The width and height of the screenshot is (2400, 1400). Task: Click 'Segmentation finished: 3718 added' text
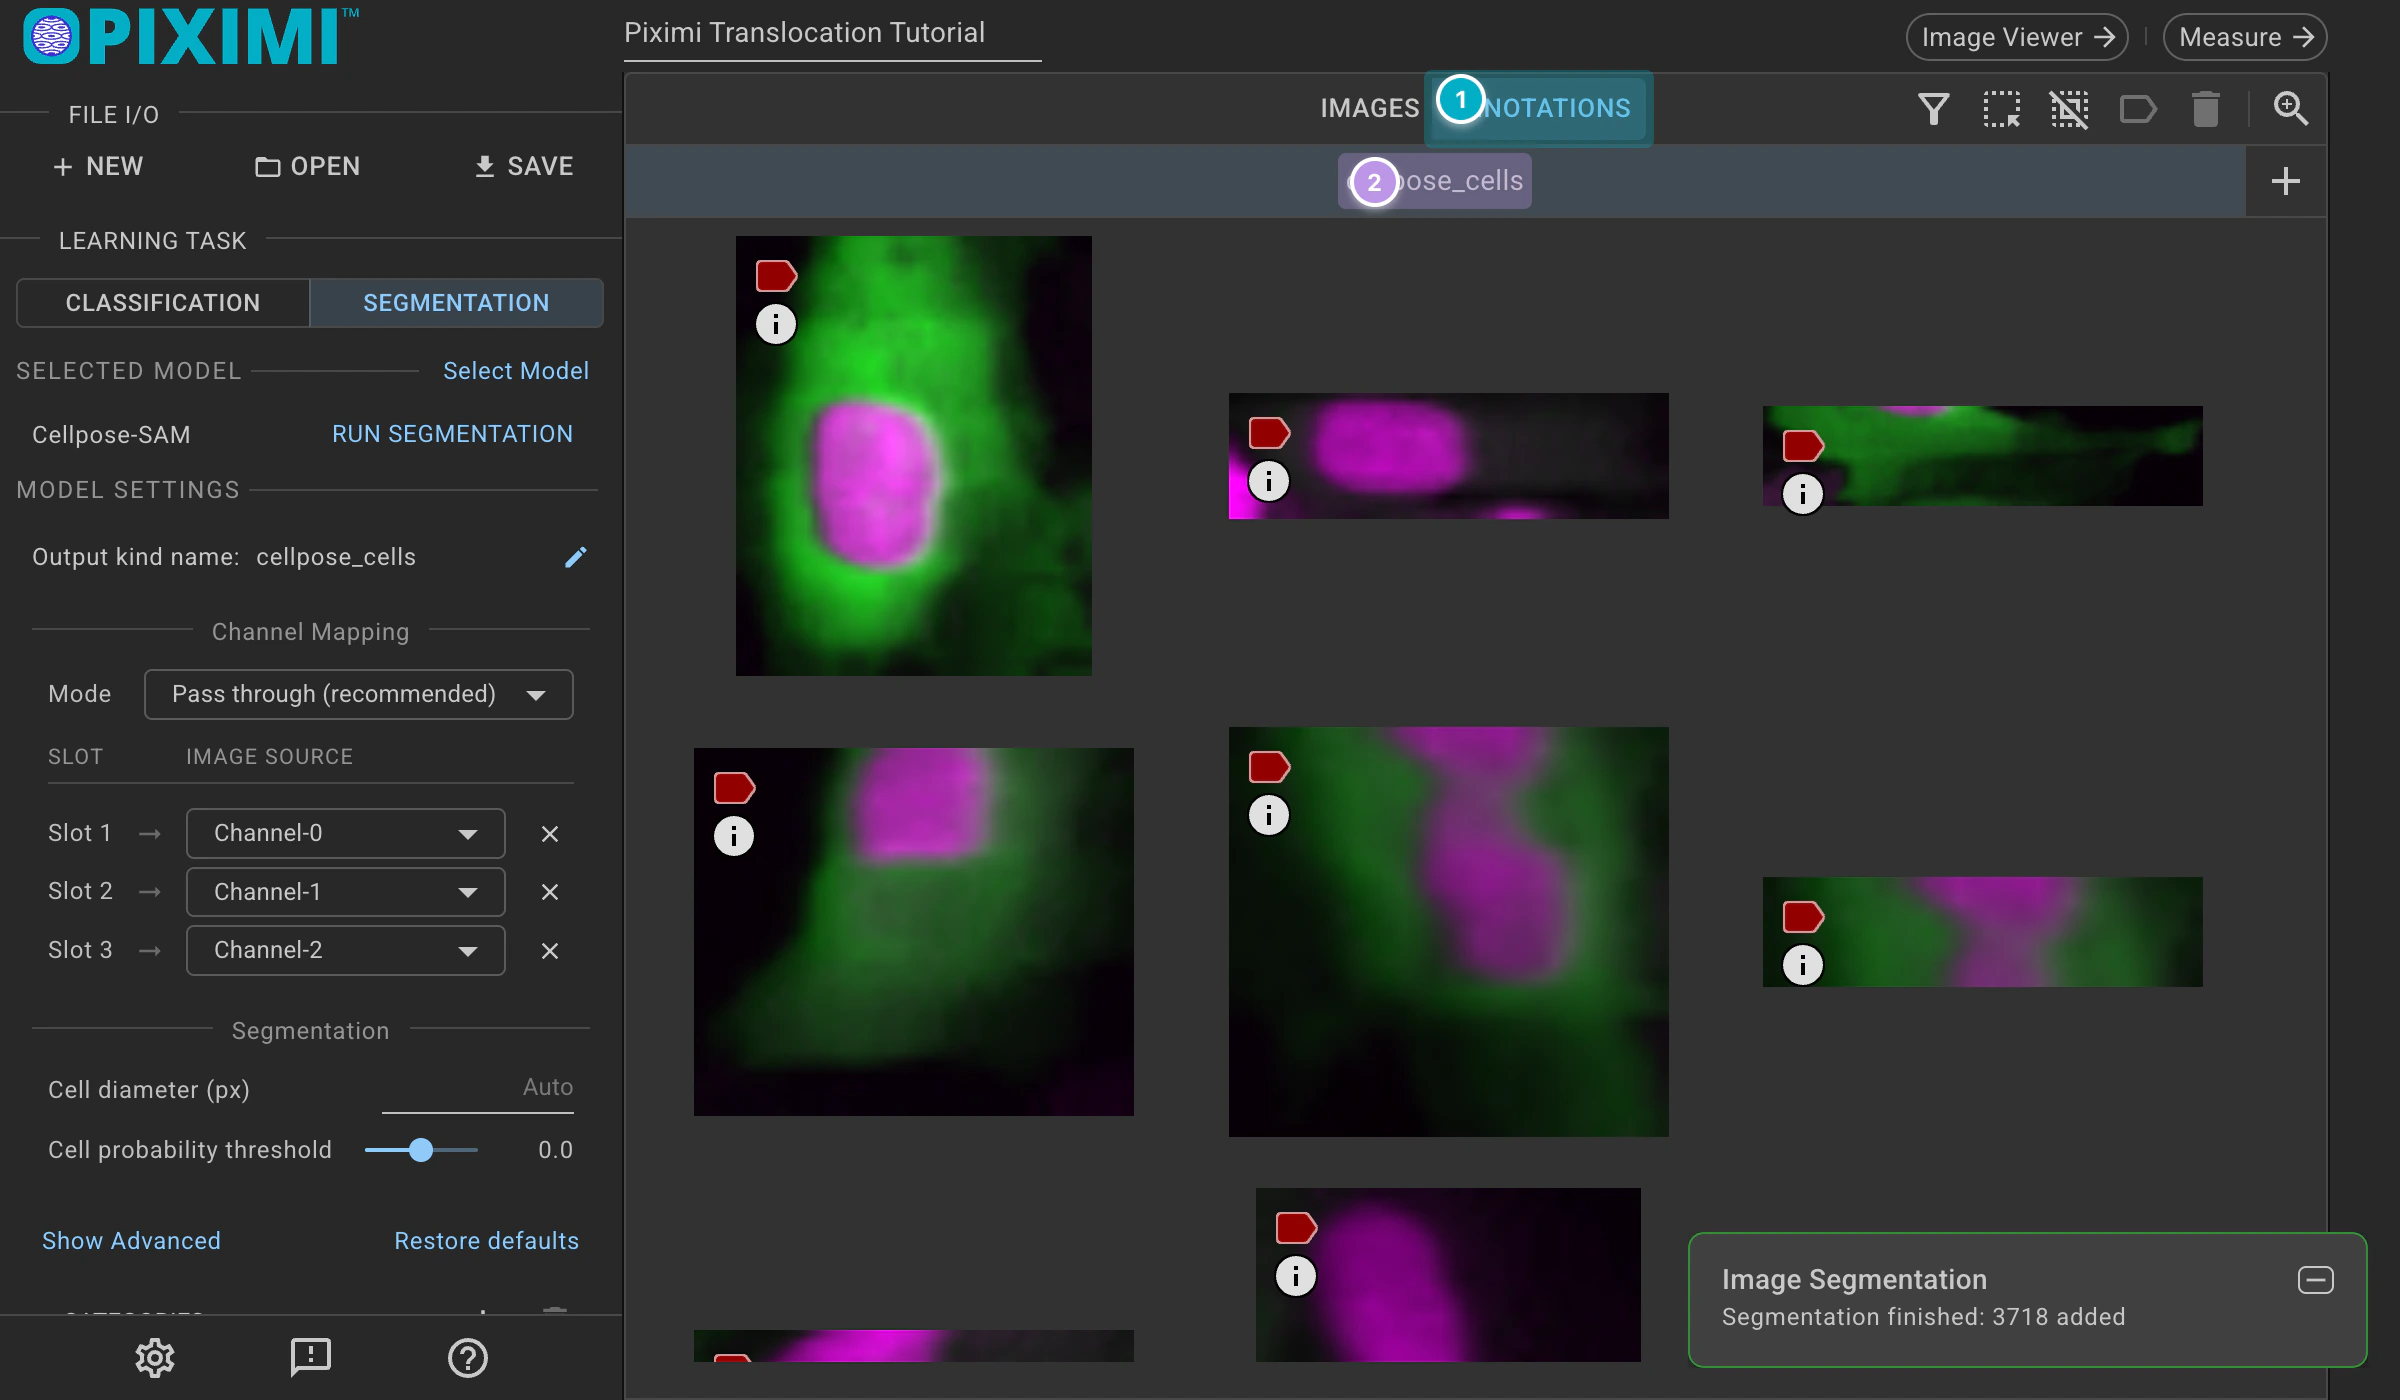1923,1317
